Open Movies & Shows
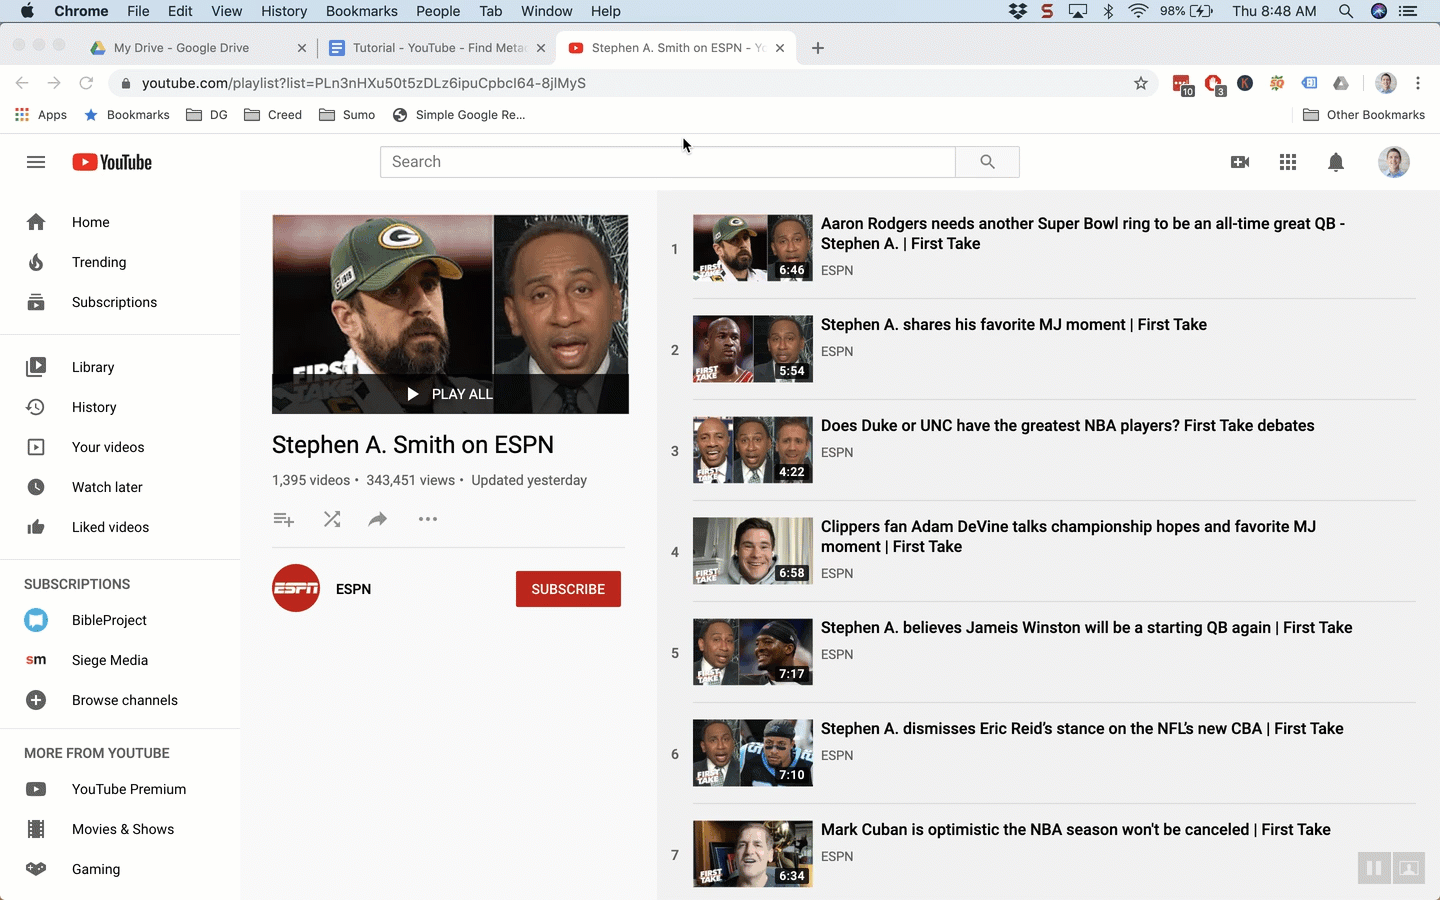Viewport: 1440px width, 900px height. click(120, 829)
